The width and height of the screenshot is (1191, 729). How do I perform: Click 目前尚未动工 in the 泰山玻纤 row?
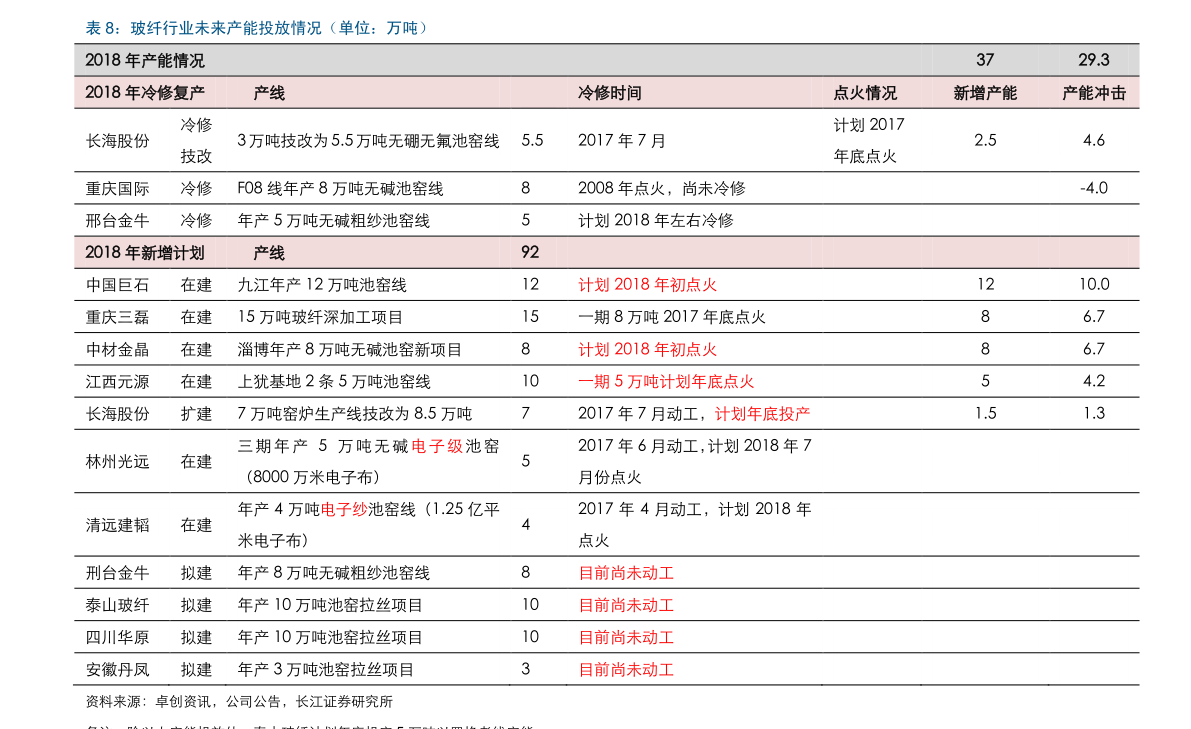click(x=626, y=605)
